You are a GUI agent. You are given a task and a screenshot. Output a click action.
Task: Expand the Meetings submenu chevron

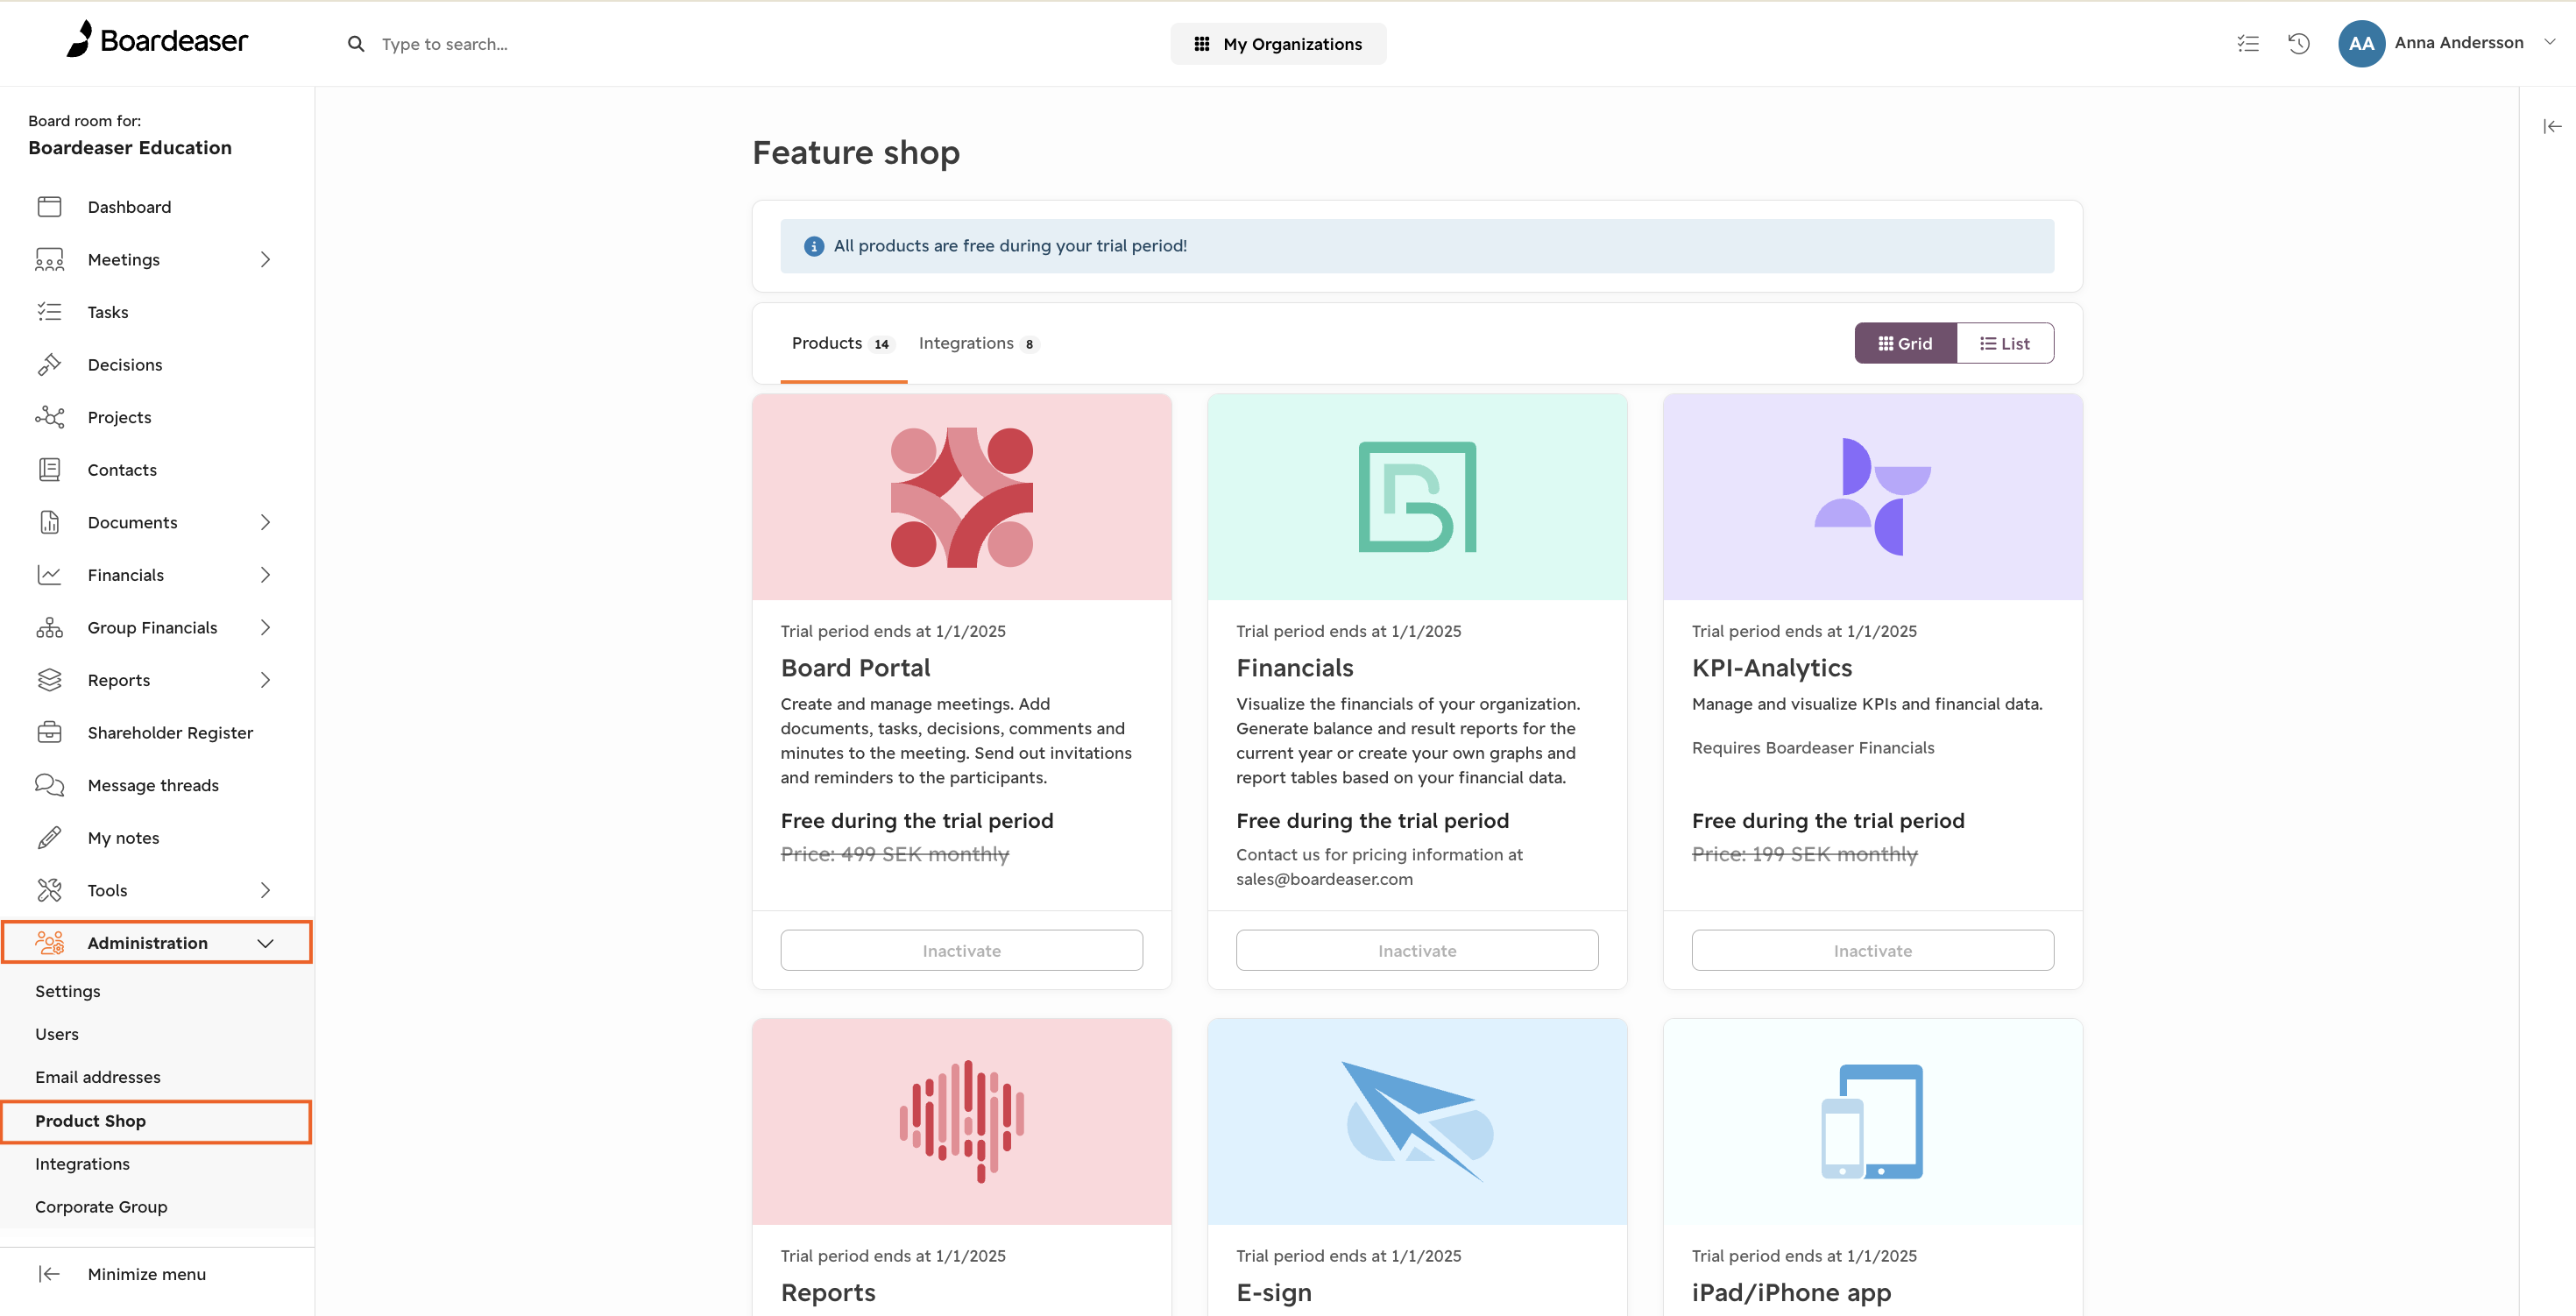coord(265,260)
